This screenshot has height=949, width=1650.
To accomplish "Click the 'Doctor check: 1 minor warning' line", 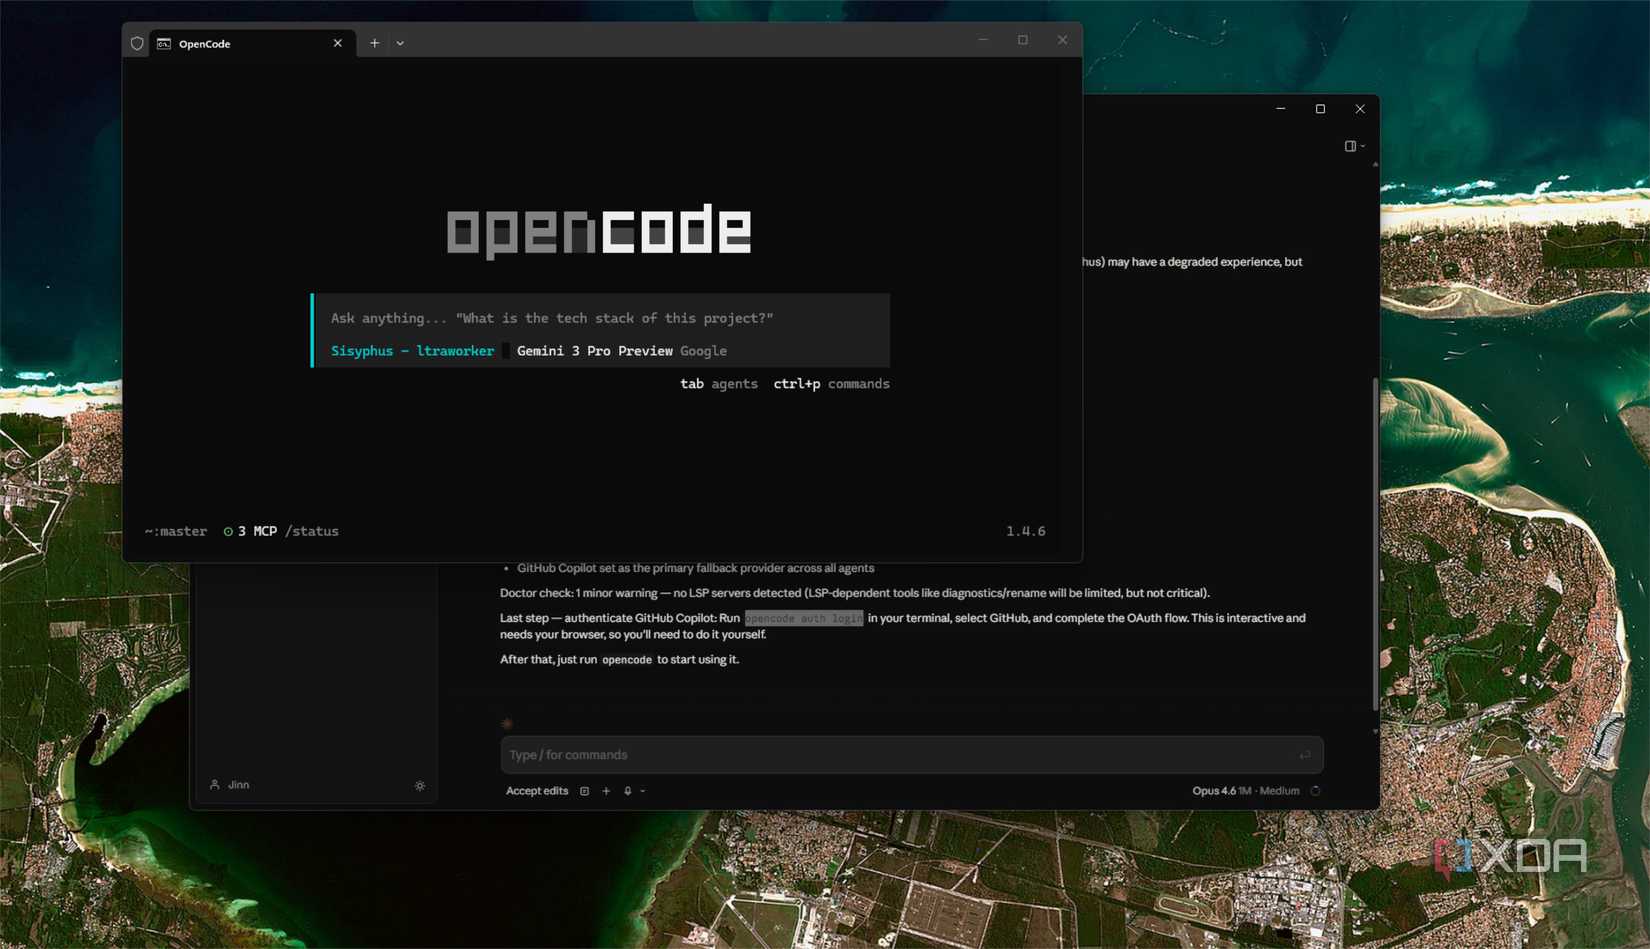I will click(855, 593).
